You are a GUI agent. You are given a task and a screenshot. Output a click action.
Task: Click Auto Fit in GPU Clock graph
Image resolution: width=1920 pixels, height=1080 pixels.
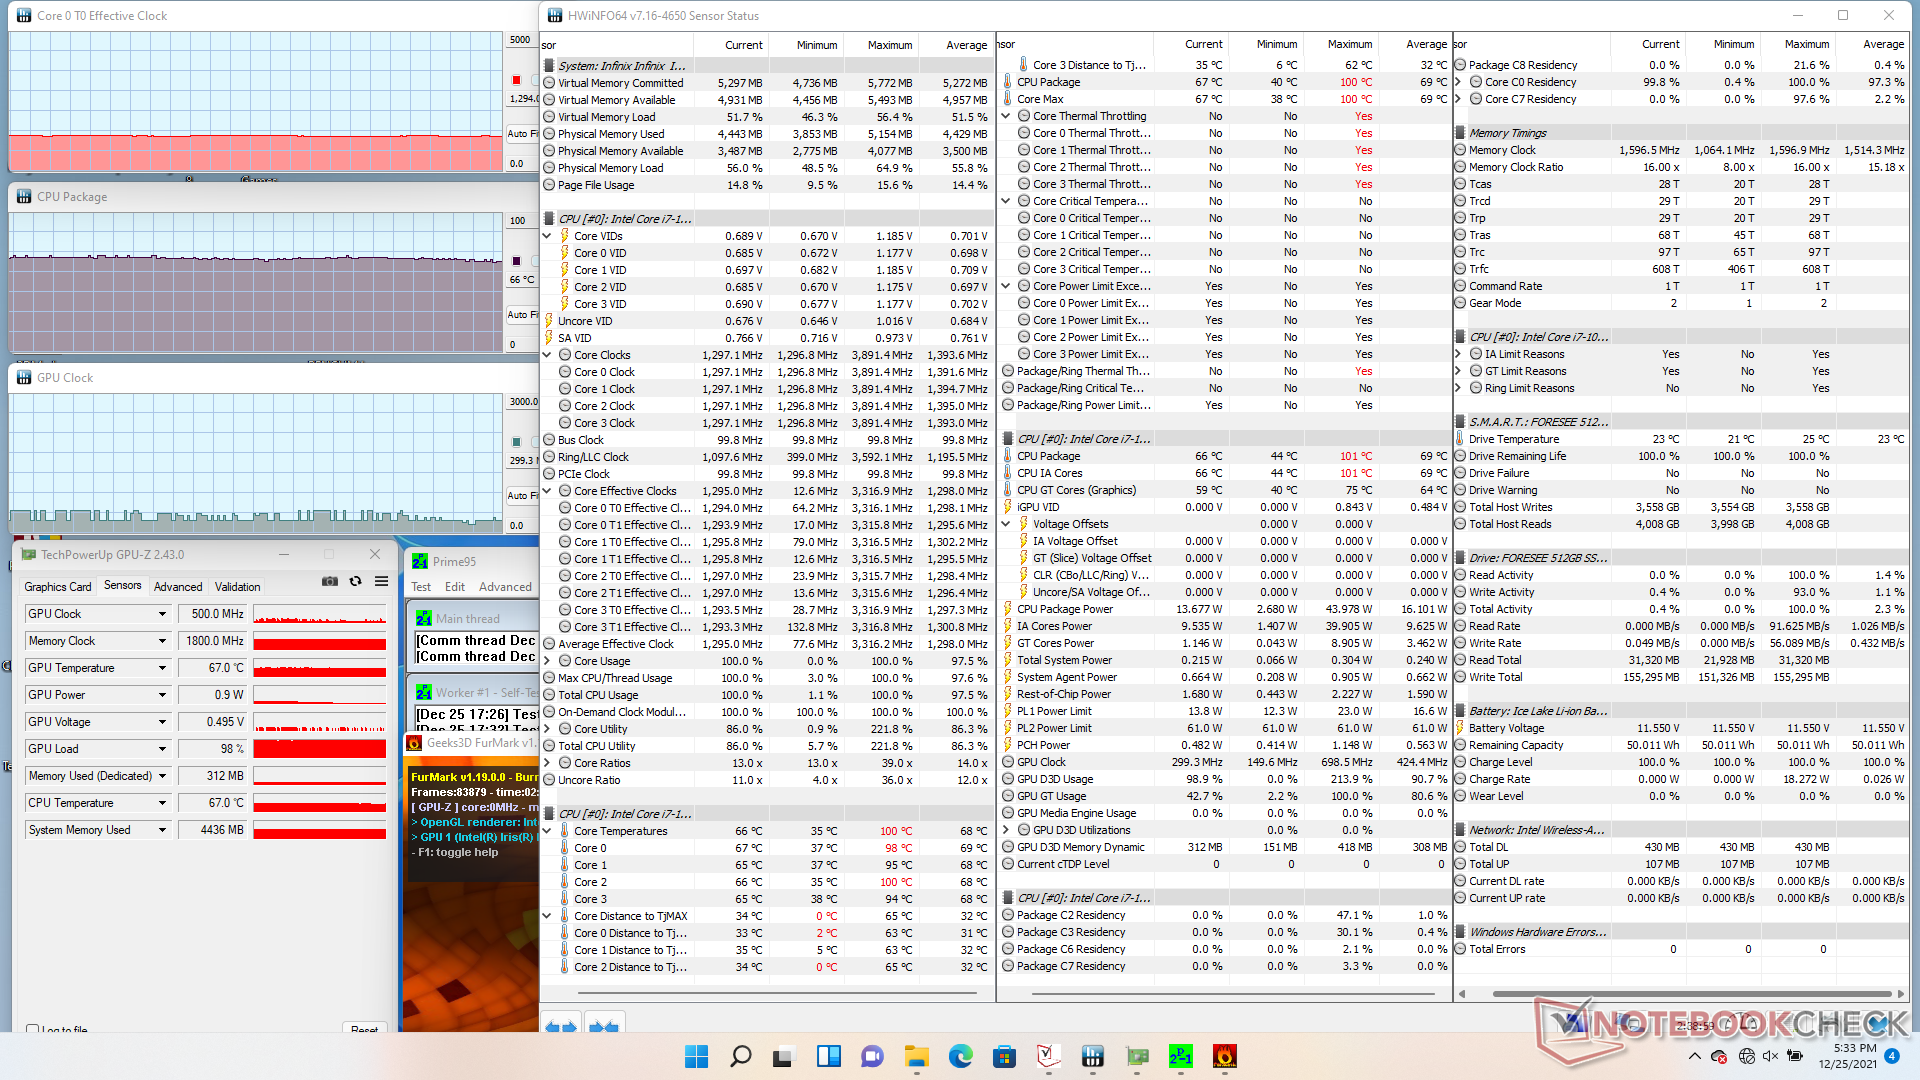(x=522, y=496)
